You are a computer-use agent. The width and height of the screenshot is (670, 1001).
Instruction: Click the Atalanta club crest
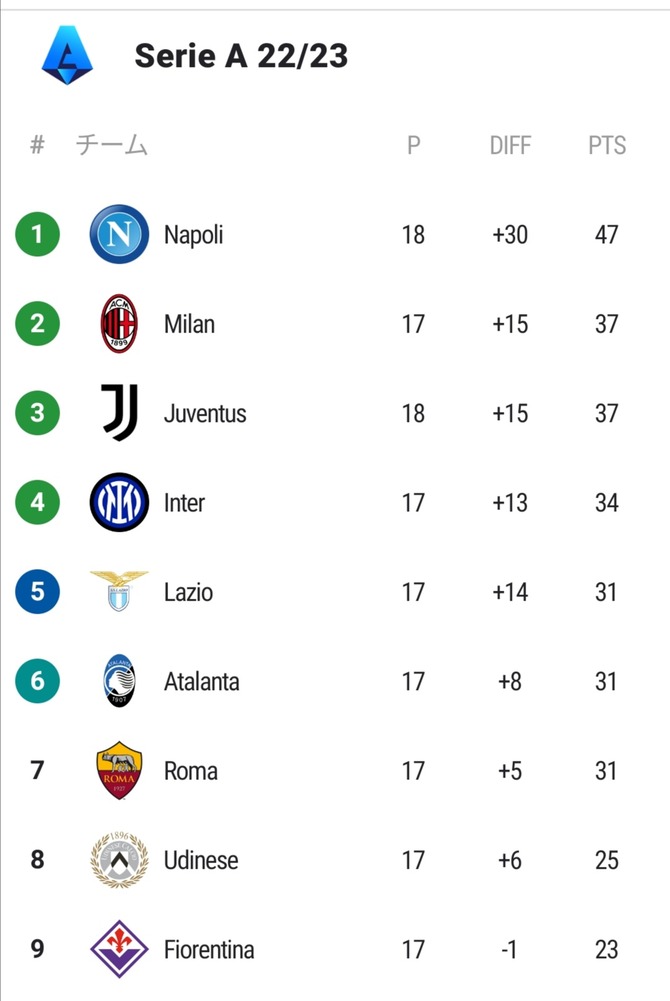[x=119, y=681]
